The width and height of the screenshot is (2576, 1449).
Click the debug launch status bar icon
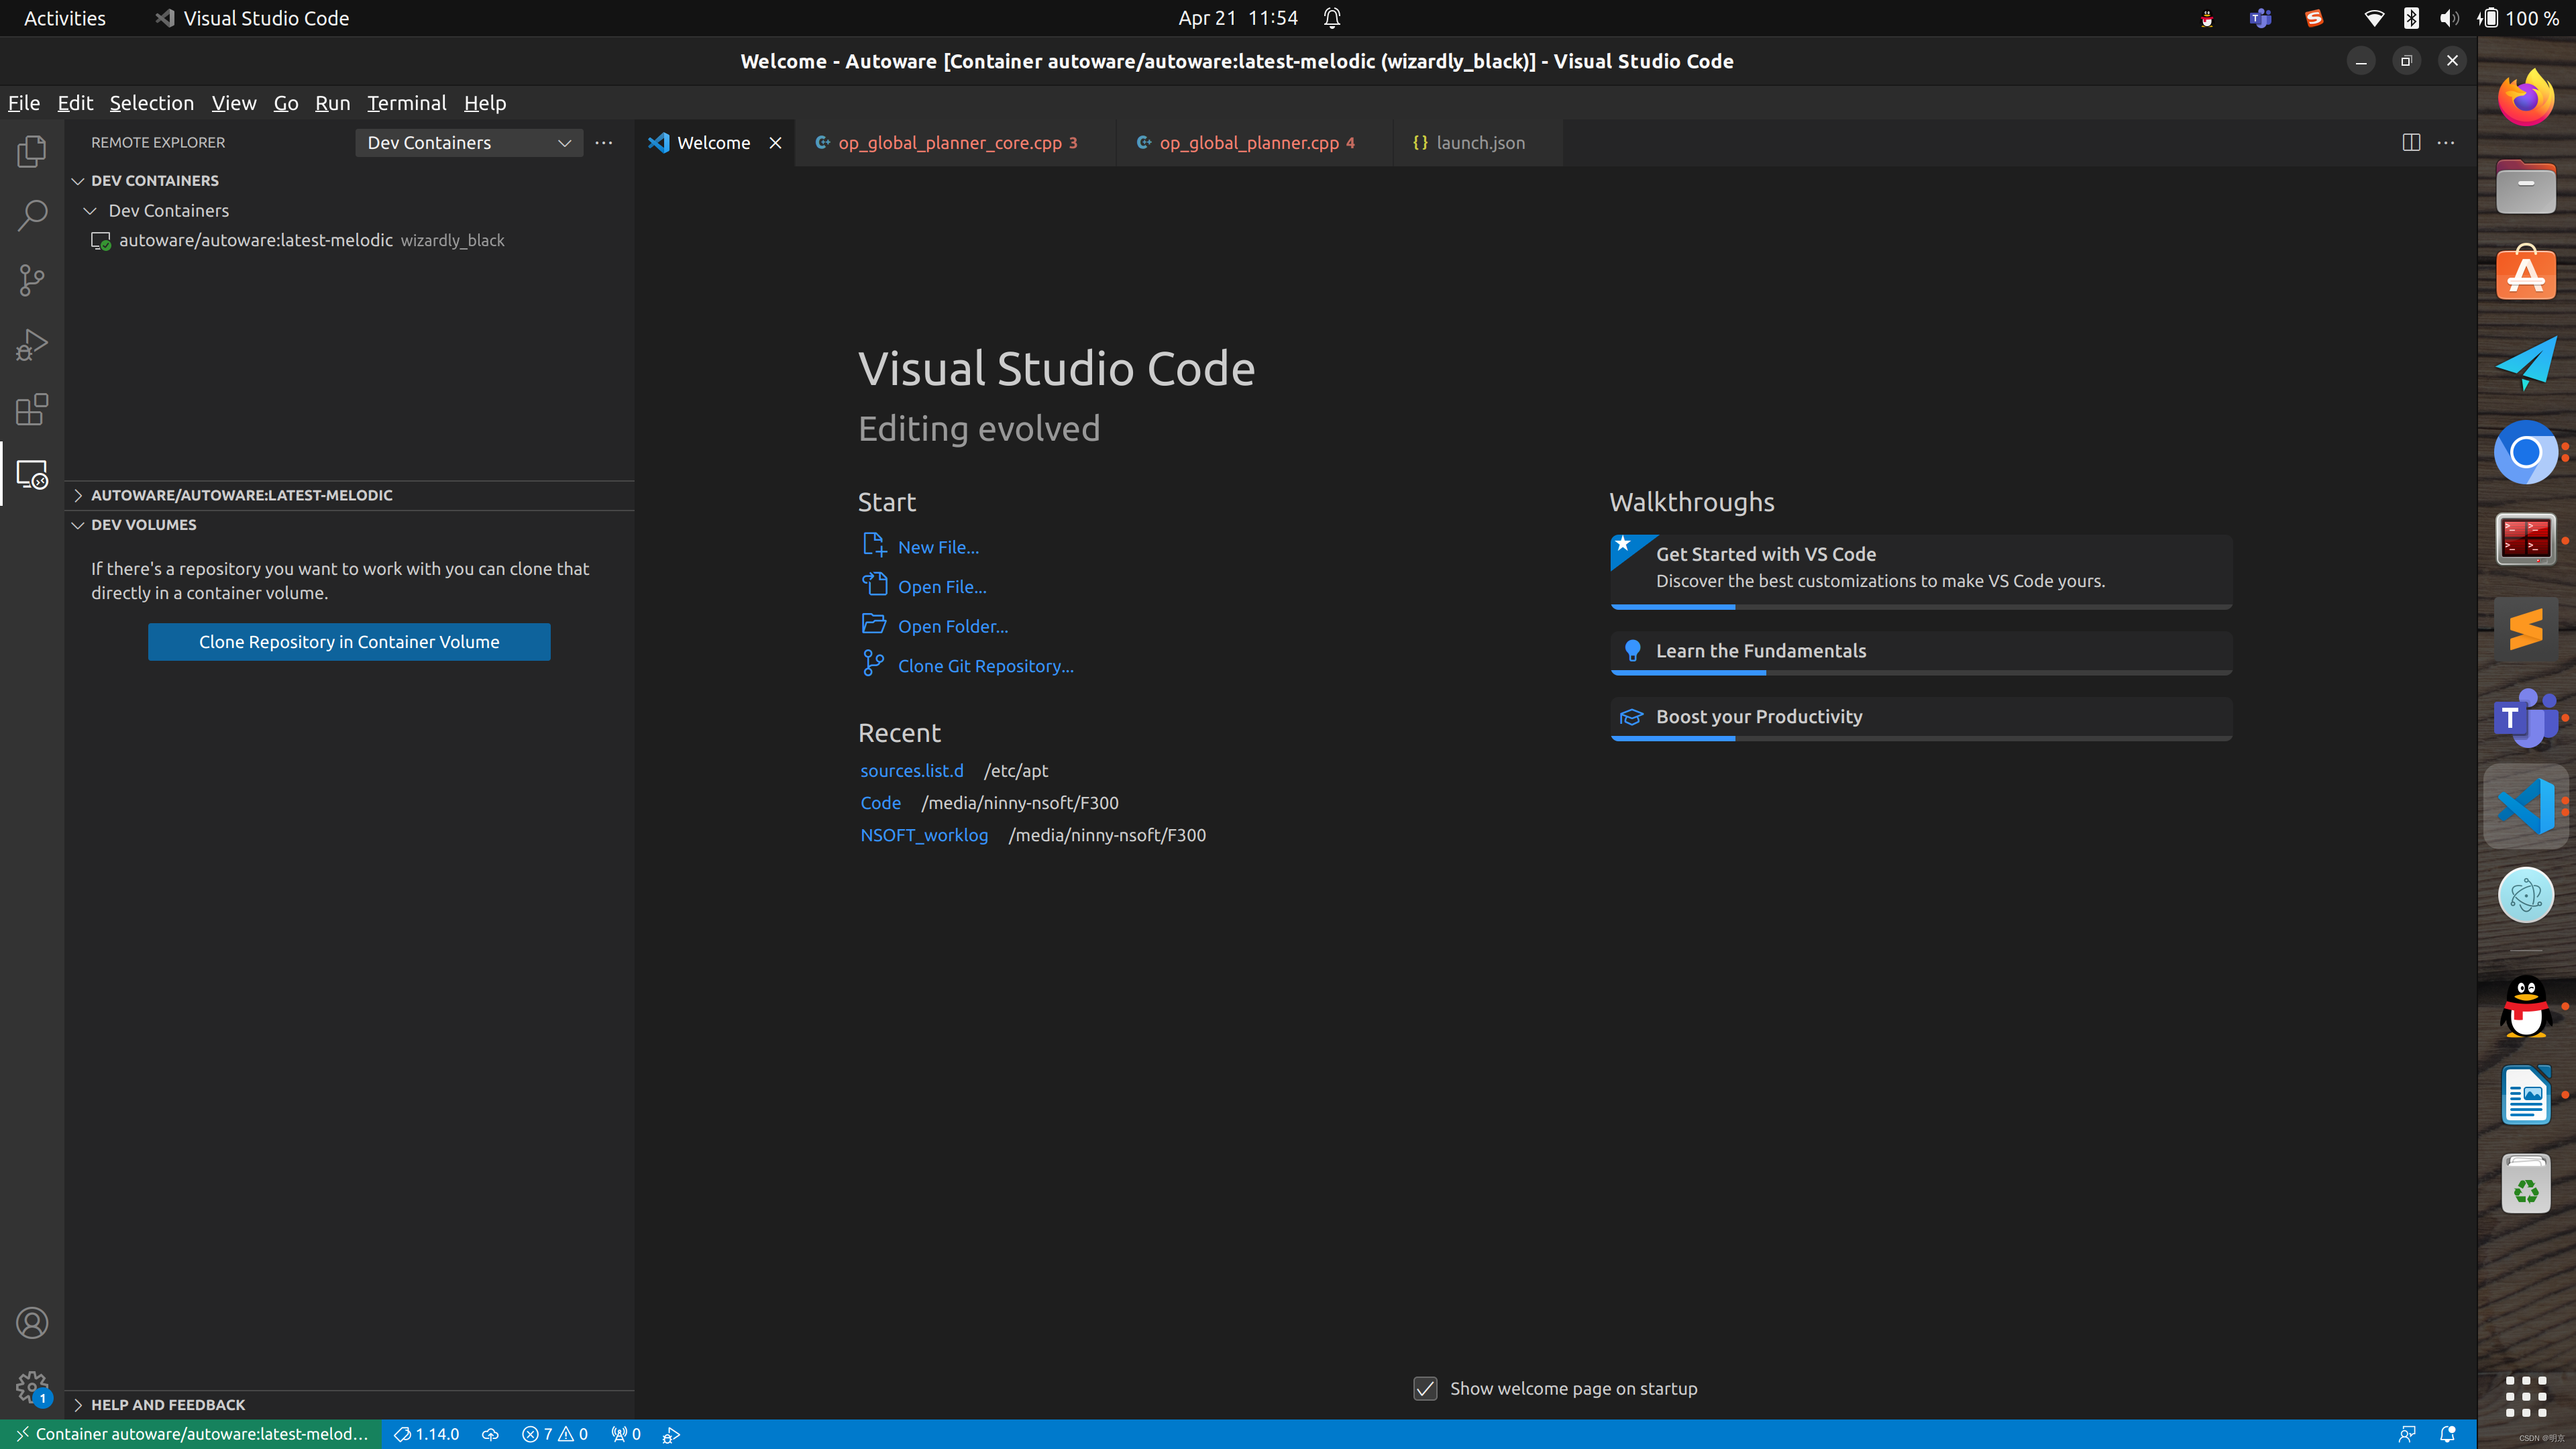(672, 1434)
